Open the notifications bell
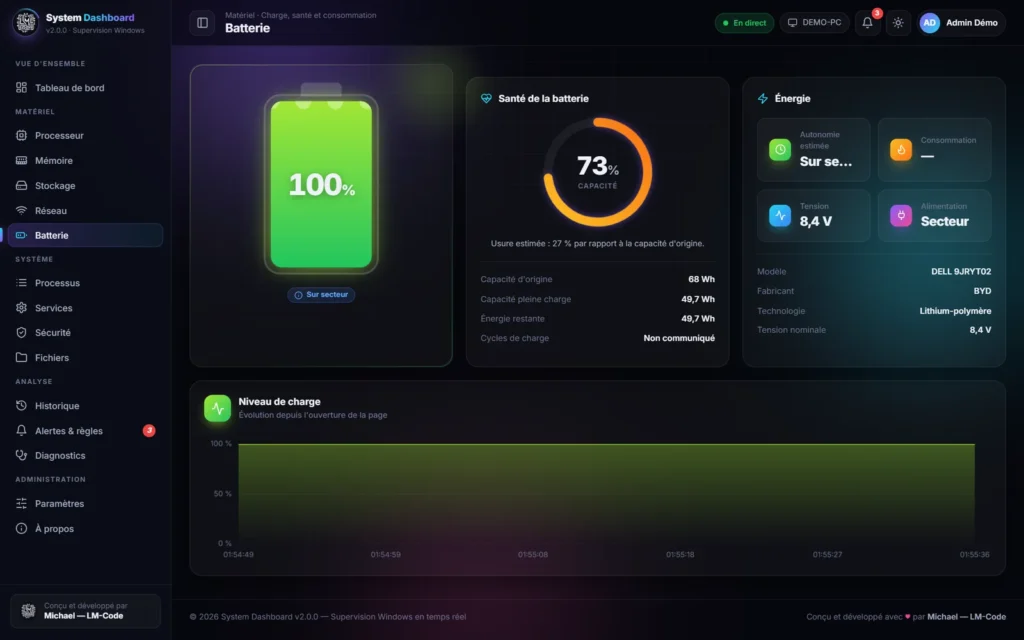Image resolution: width=1024 pixels, height=640 pixels. point(867,23)
